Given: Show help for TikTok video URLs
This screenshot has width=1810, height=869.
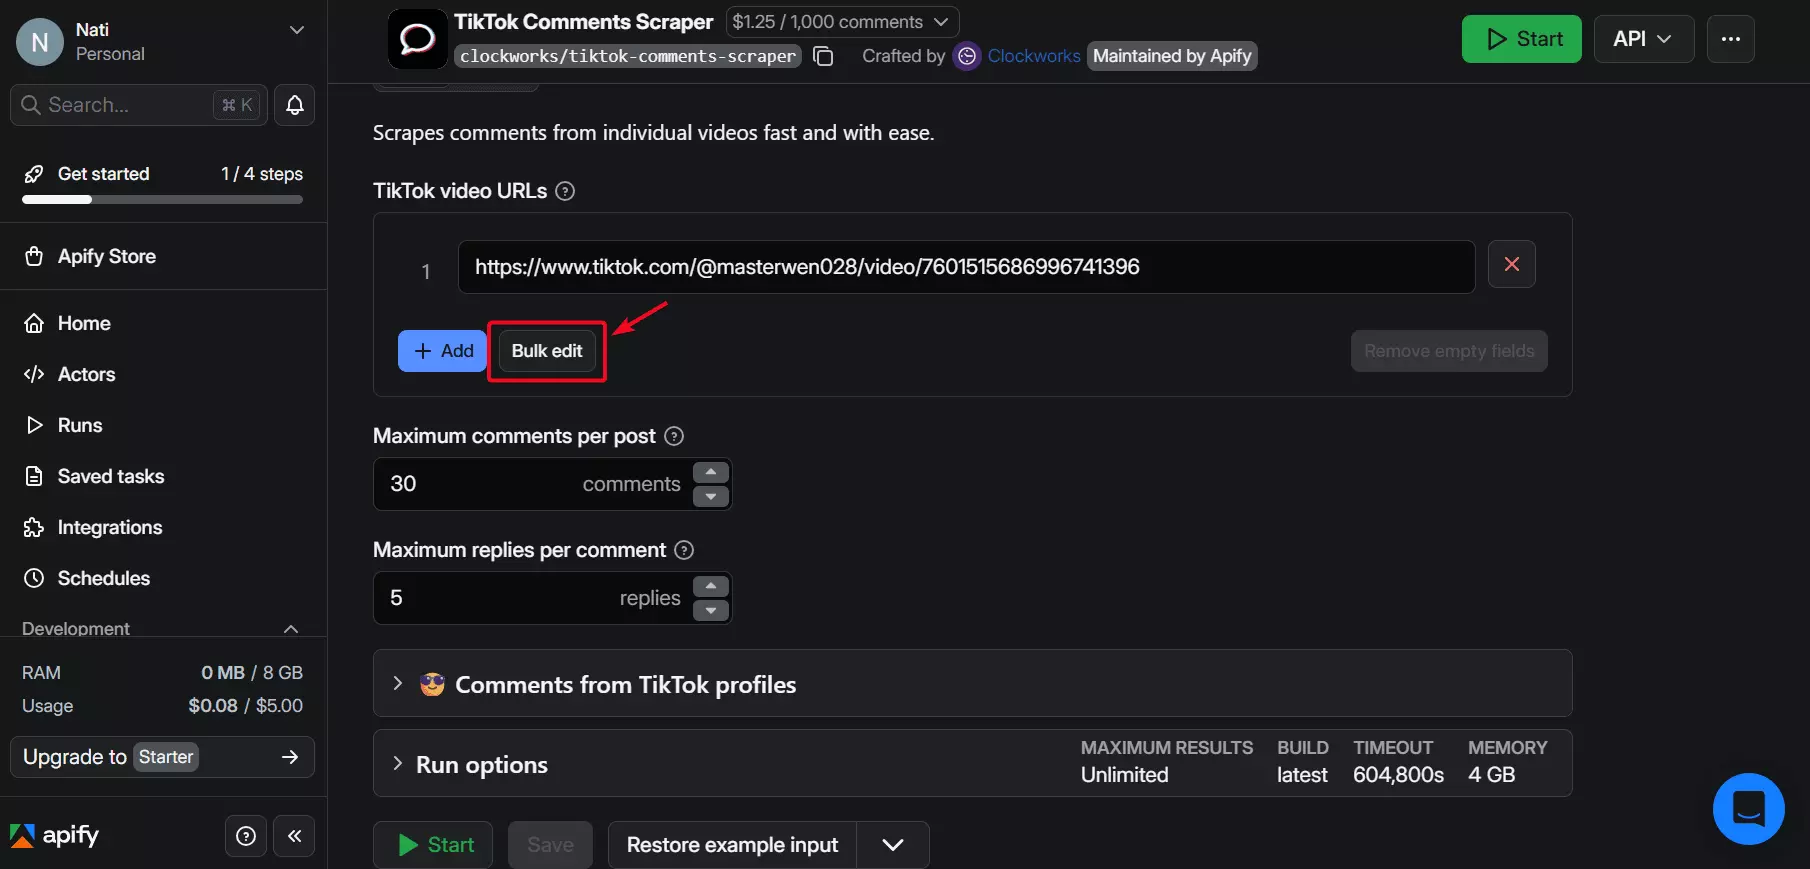Looking at the screenshot, I should pyautogui.click(x=565, y=191).
